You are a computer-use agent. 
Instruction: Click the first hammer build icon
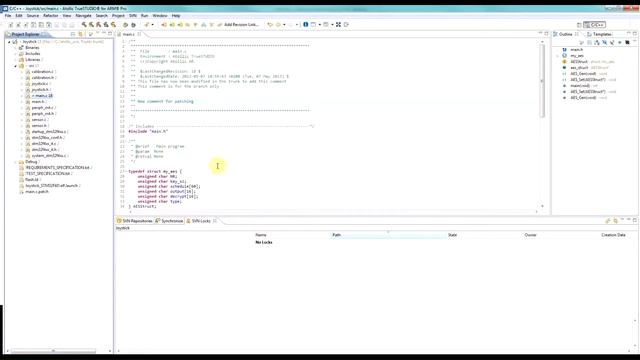tap(84, 24)
